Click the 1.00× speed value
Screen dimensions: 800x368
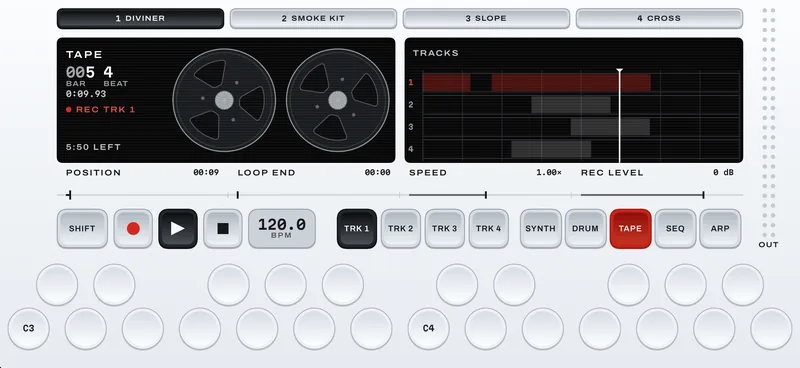click(548, 173)
